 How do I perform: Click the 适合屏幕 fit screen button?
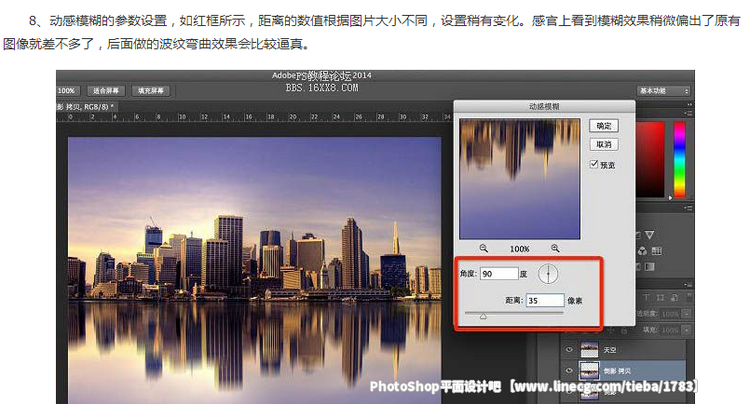tap(106, 91)
